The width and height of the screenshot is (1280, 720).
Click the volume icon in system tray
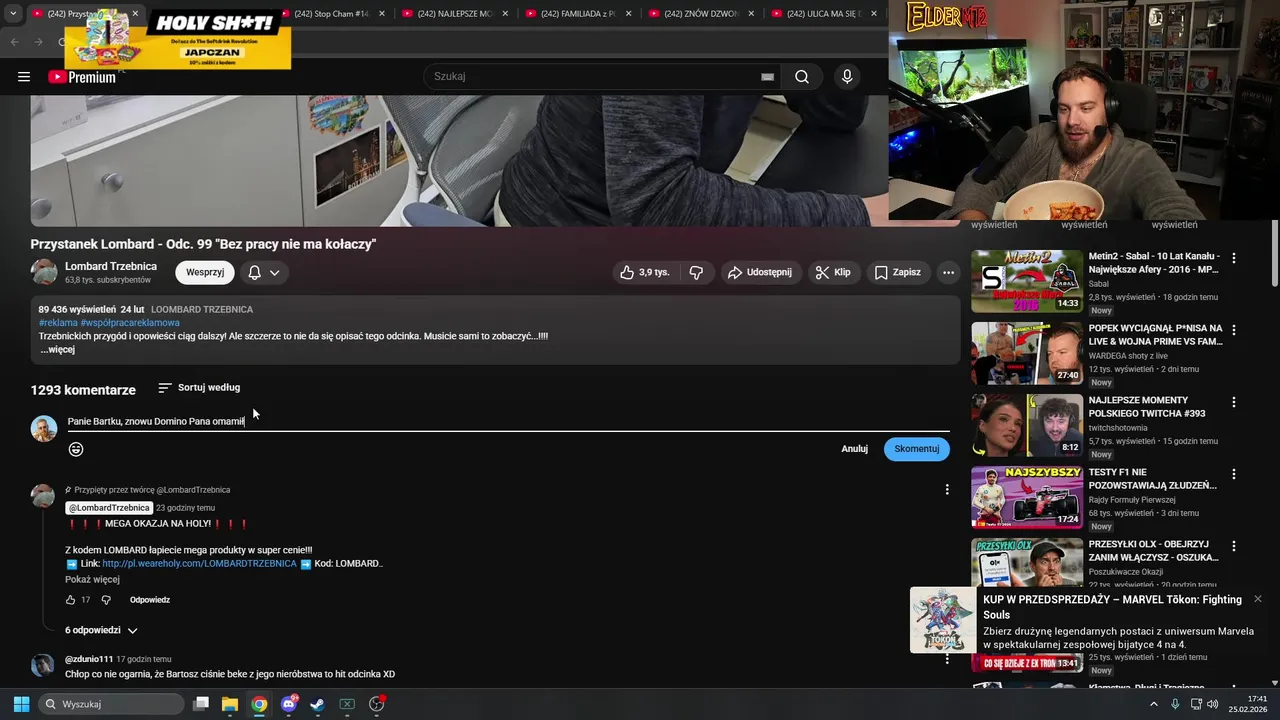point(1213,704)
